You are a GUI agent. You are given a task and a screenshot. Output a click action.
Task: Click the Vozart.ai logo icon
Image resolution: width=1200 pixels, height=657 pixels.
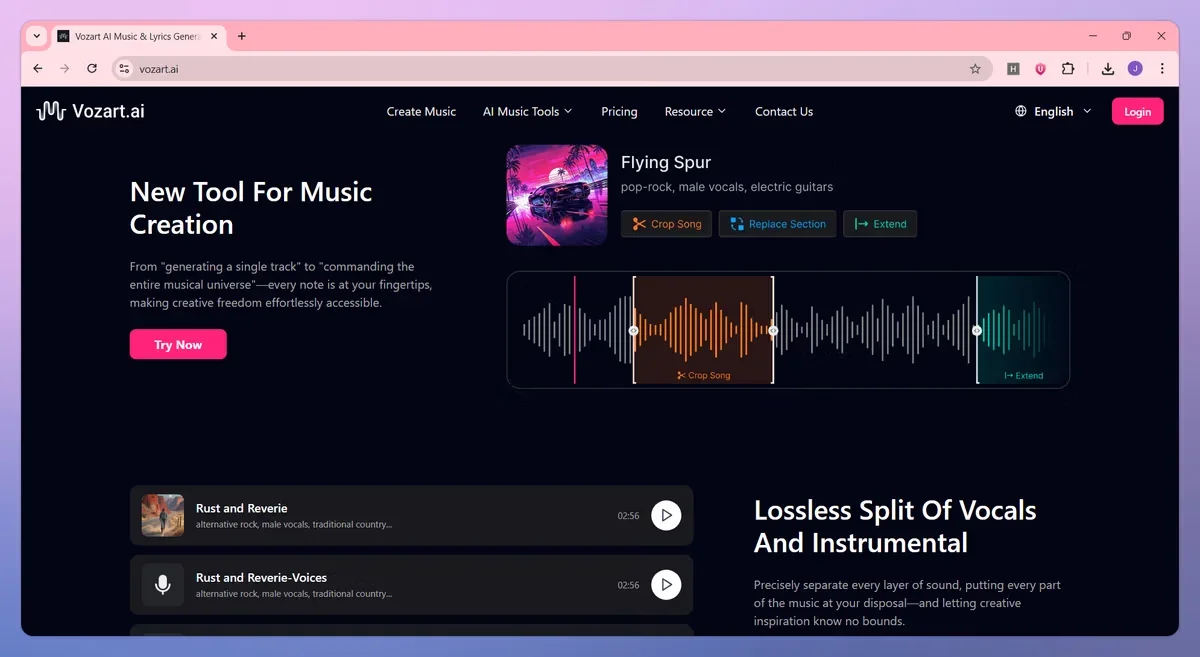point(51,111)
